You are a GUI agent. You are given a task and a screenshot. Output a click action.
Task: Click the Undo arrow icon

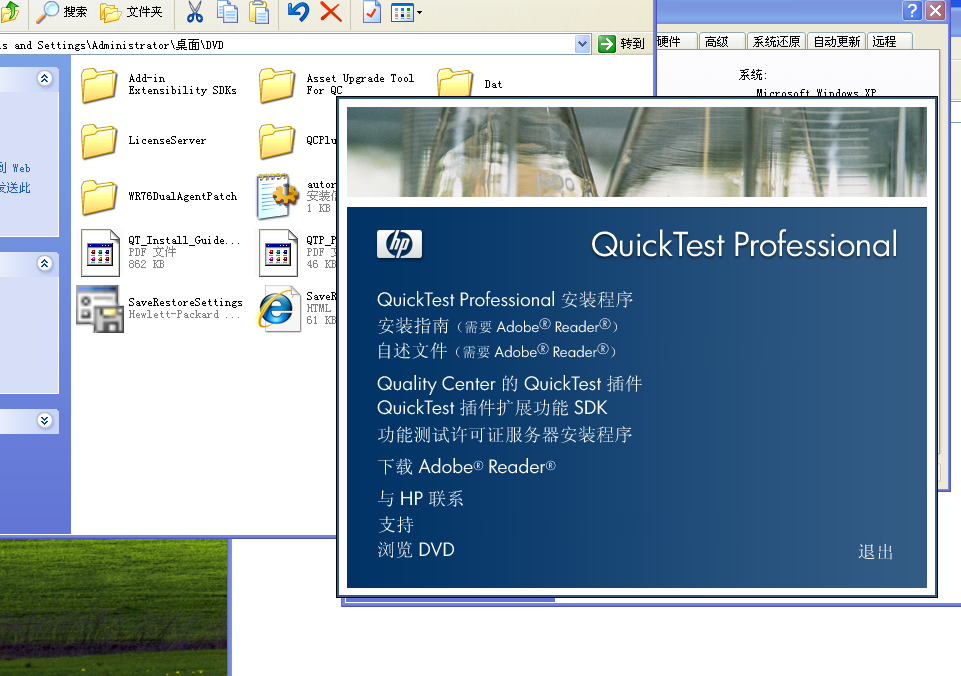click(x=298, y=12)
